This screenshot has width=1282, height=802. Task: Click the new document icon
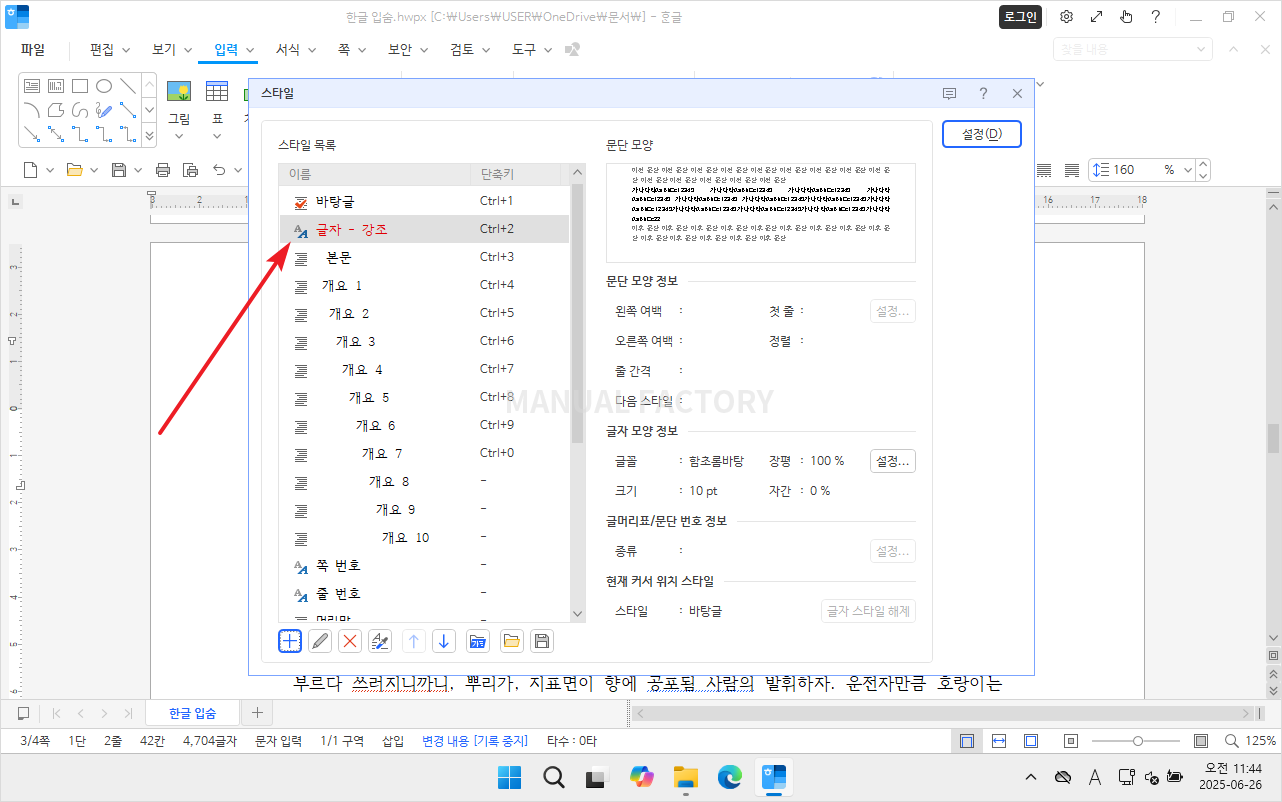(31, 170)
